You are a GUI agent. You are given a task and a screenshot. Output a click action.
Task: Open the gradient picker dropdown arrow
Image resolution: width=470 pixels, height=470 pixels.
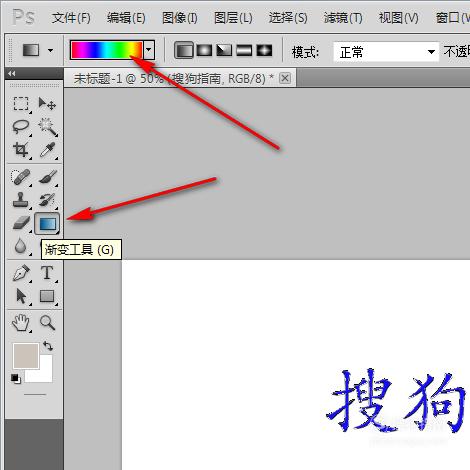coord(149,50)
